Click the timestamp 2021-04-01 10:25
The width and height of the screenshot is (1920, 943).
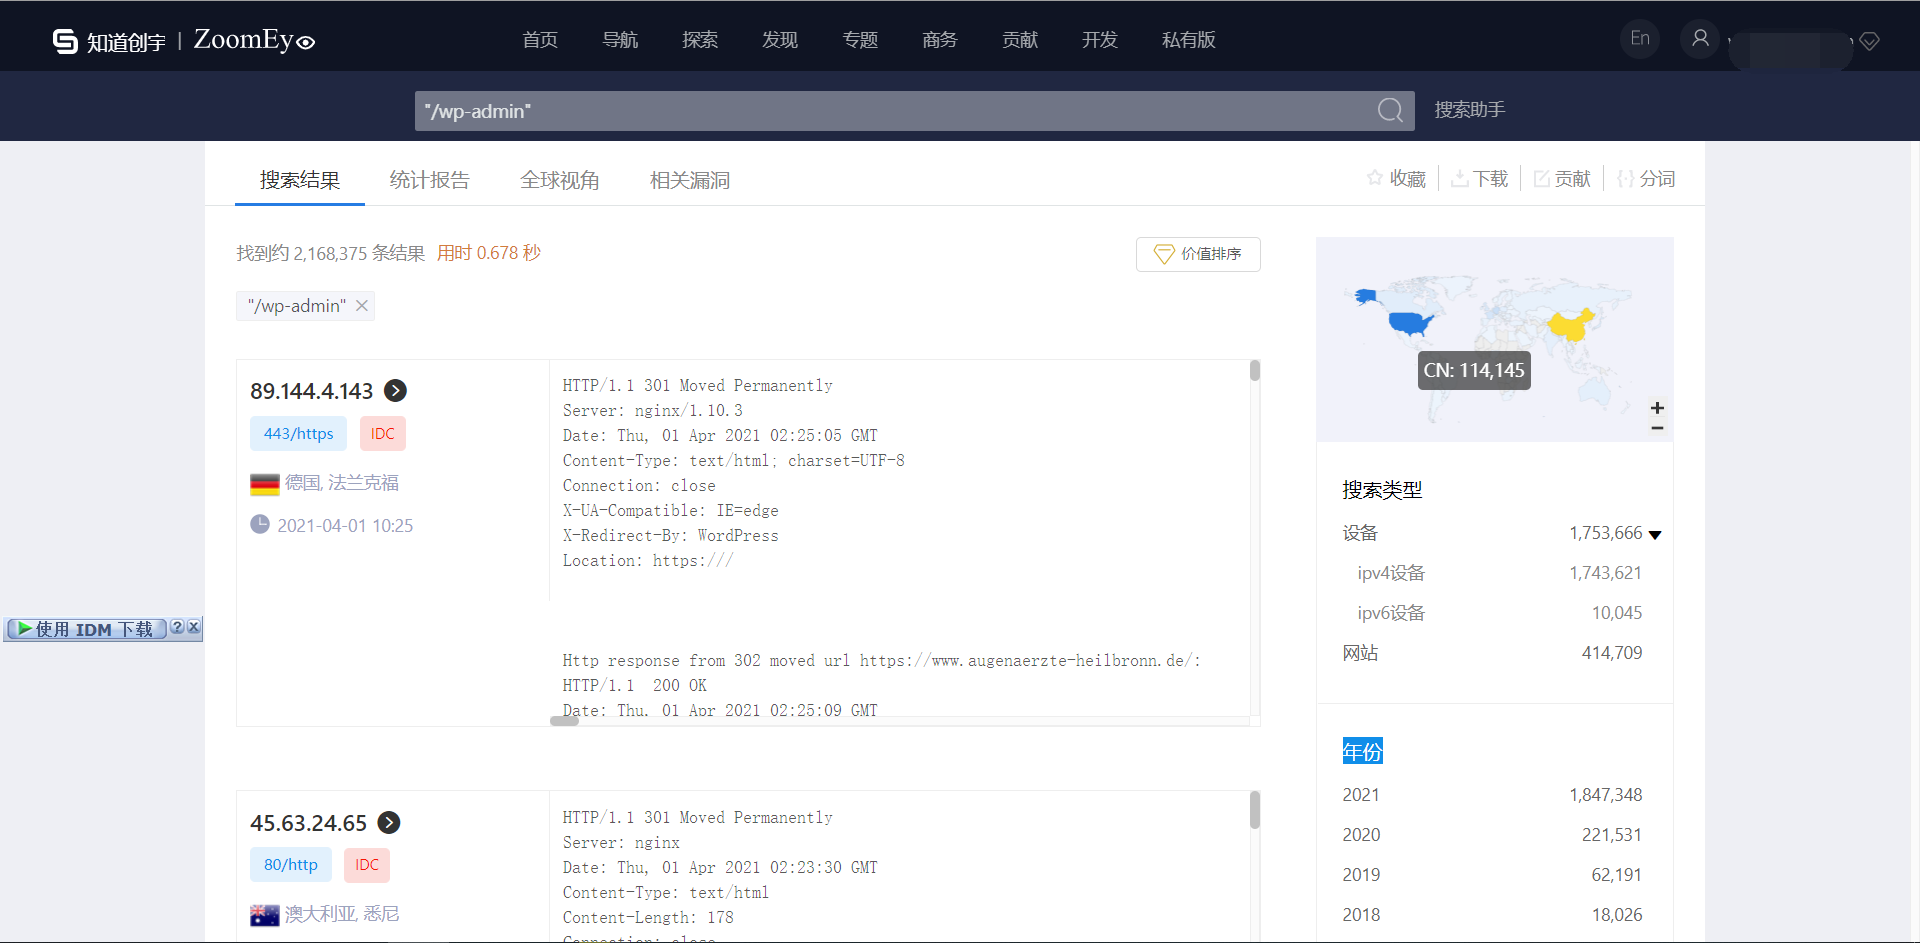pyautogui.click(x=345, y=526)
